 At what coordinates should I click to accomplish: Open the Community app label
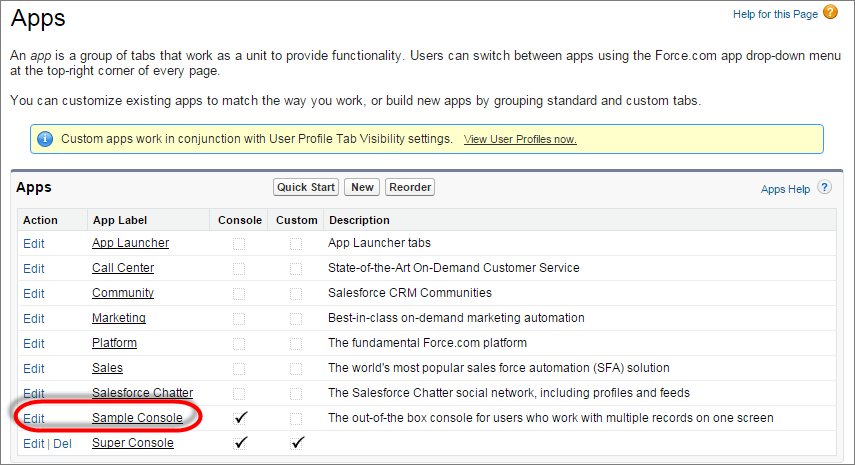123,293
